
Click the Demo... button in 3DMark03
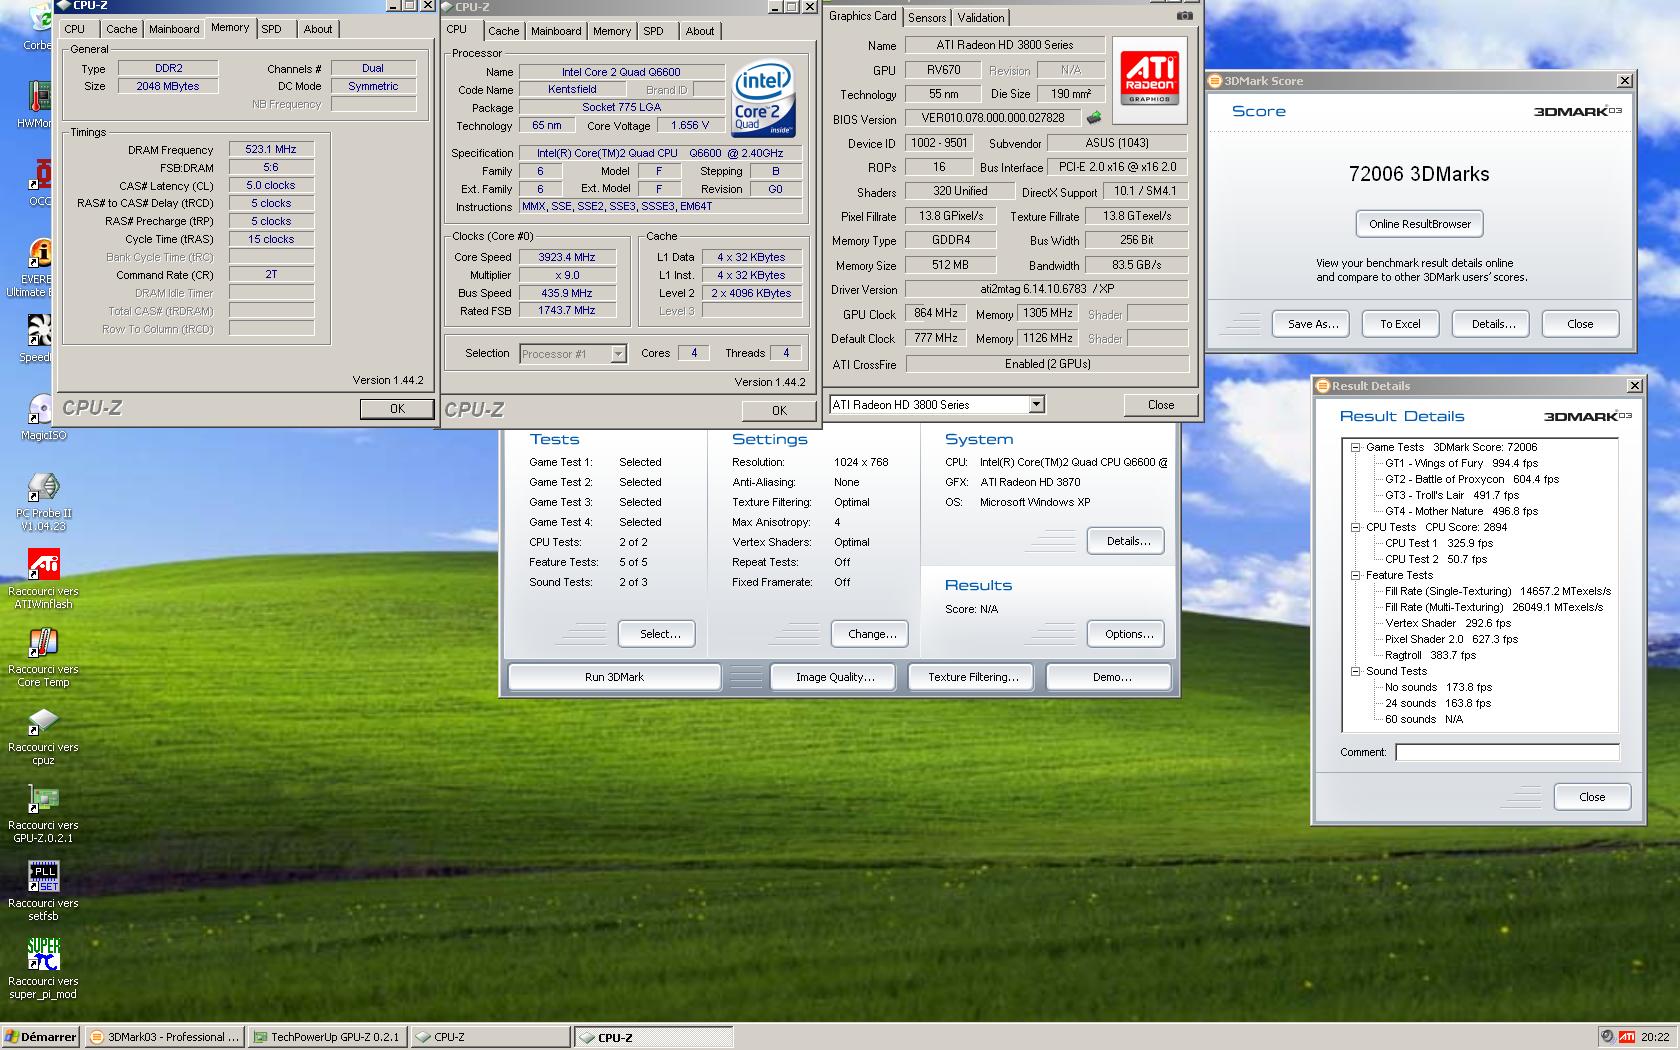pyautogui.click(x=1111, y=677)
